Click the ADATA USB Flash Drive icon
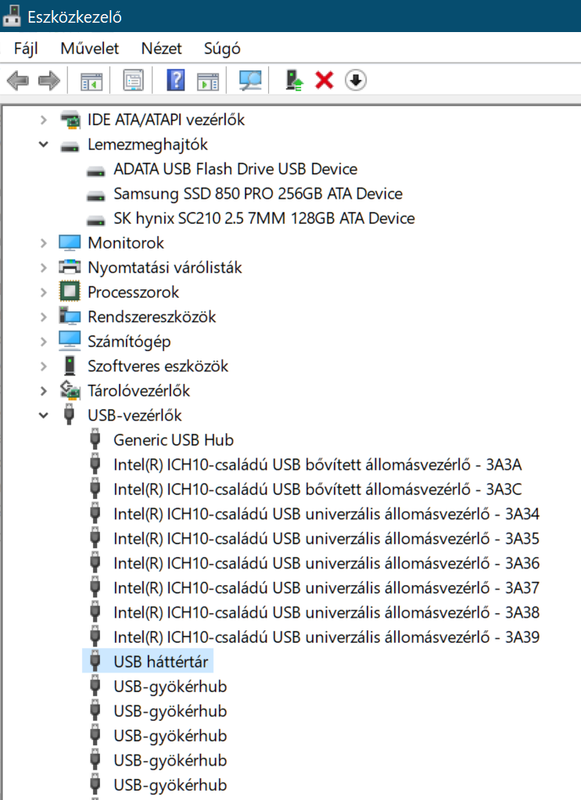This screenshot has height=800, width=581. (96, 171)
